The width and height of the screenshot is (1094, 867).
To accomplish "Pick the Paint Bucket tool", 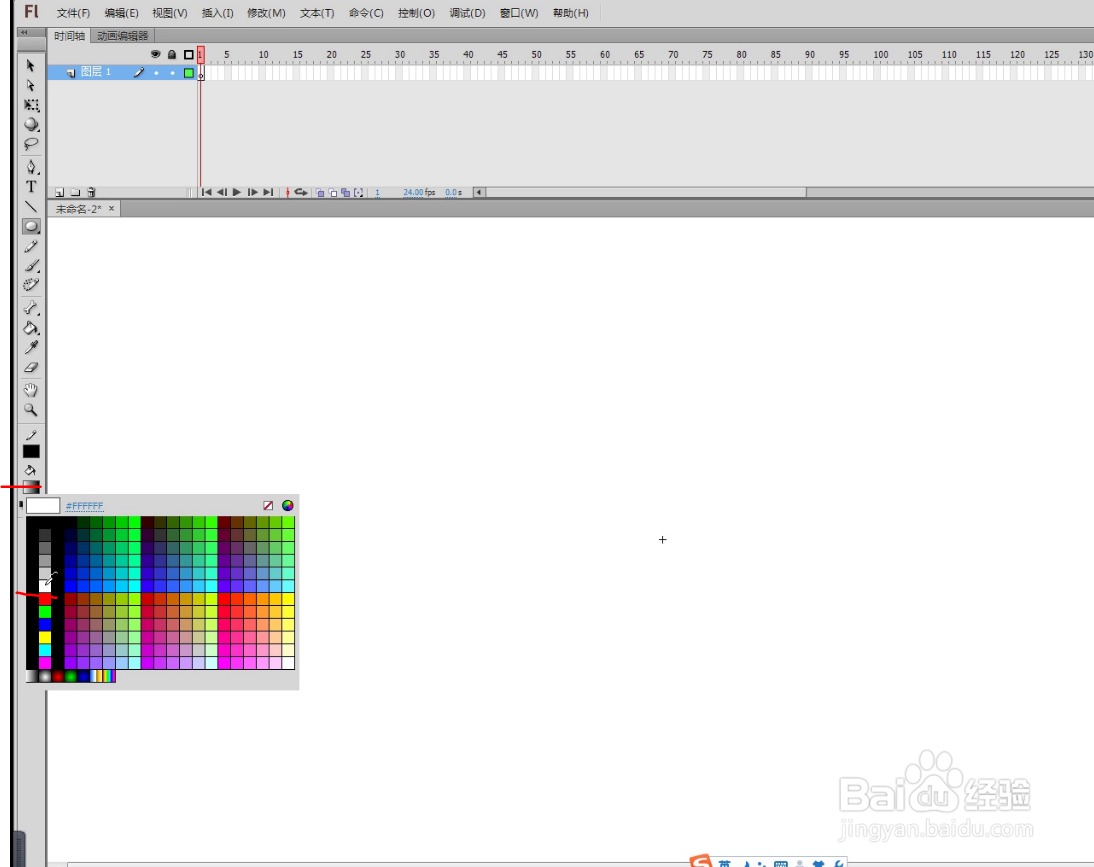I will click(31, 328).
